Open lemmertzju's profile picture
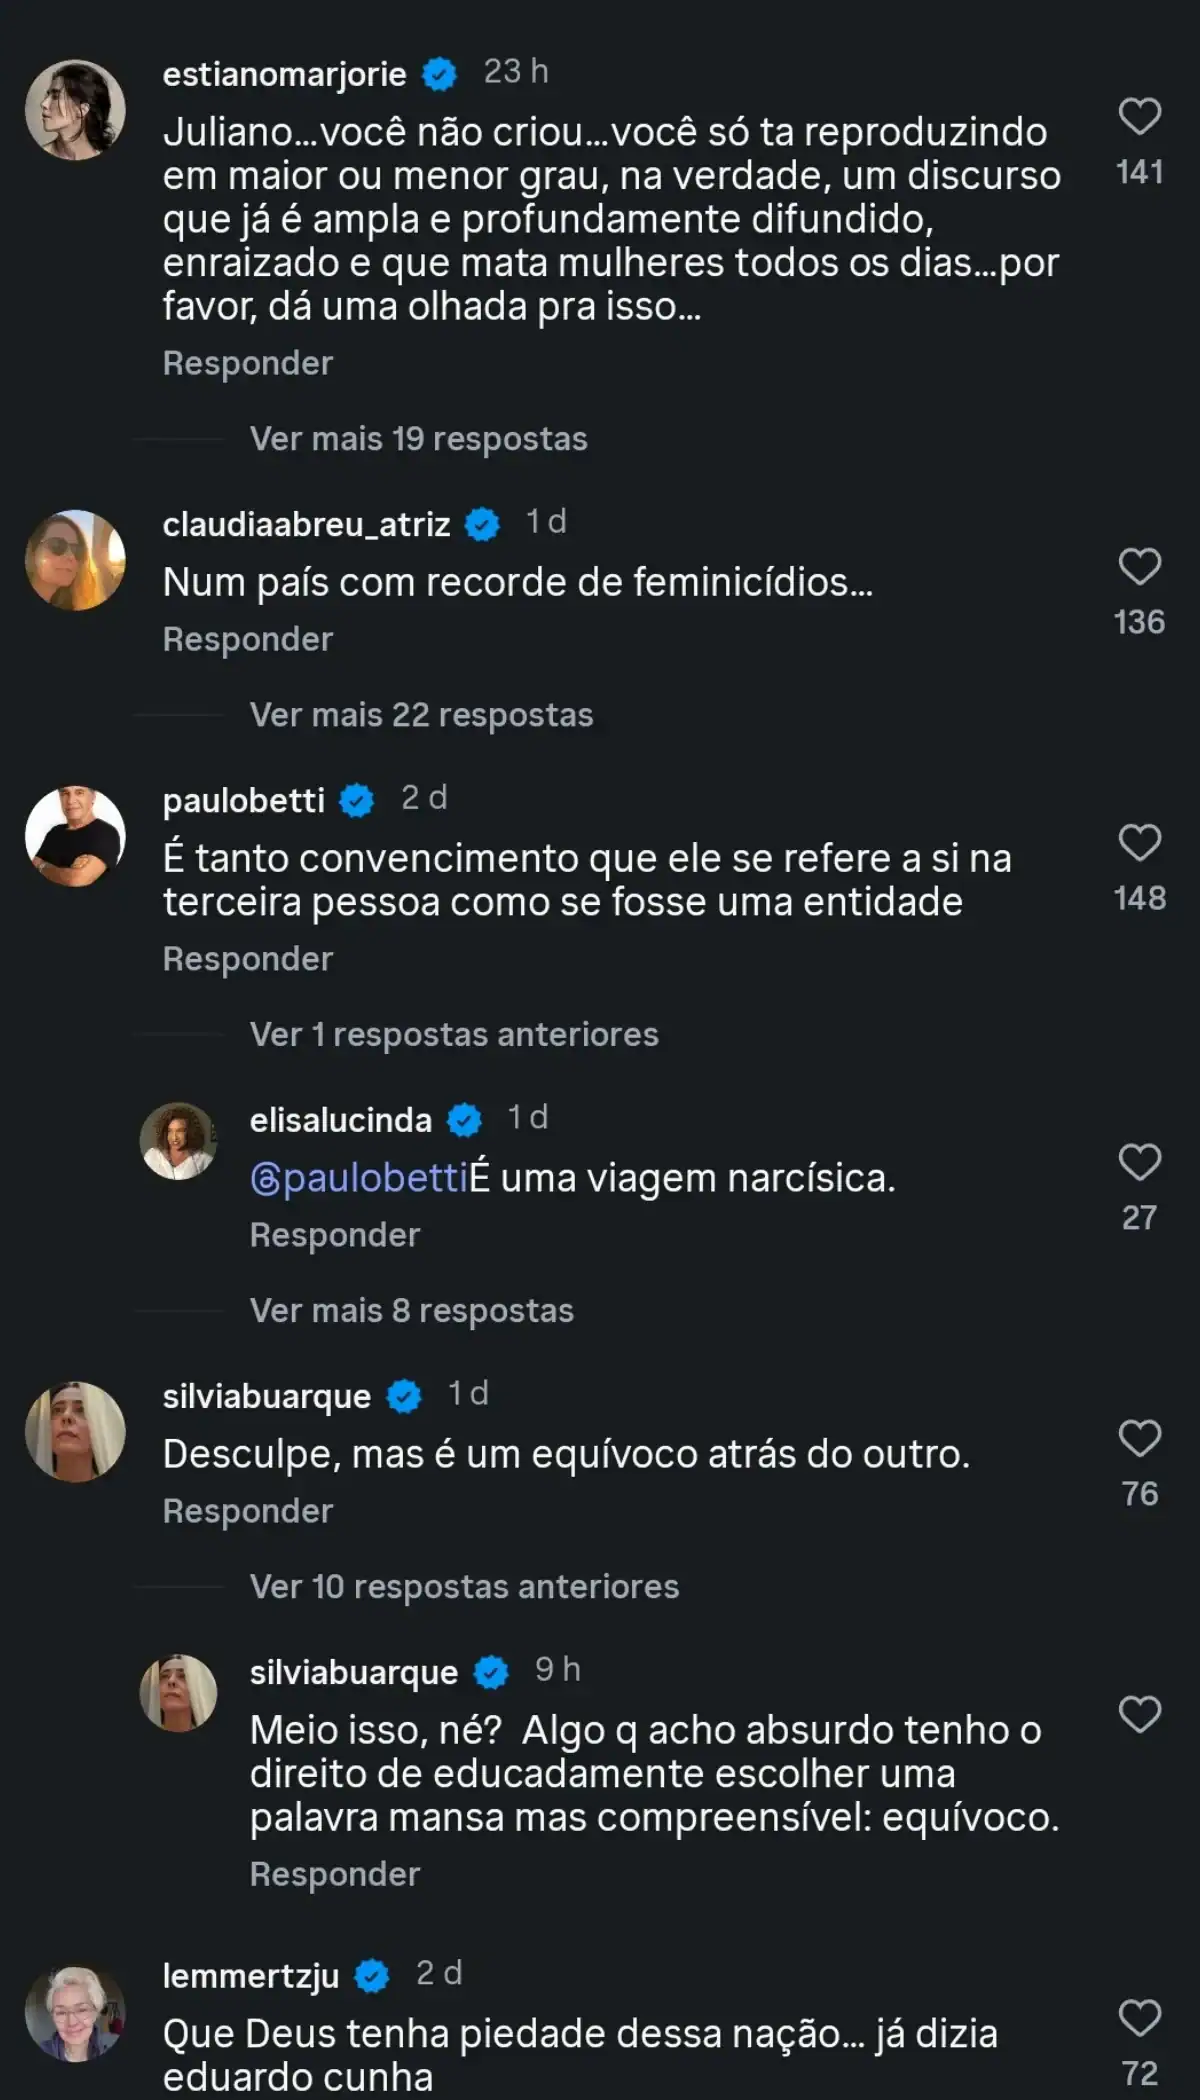The width and height of the screenshot is (1200, 2100). pyautogui.click(x=75, y=2014)
